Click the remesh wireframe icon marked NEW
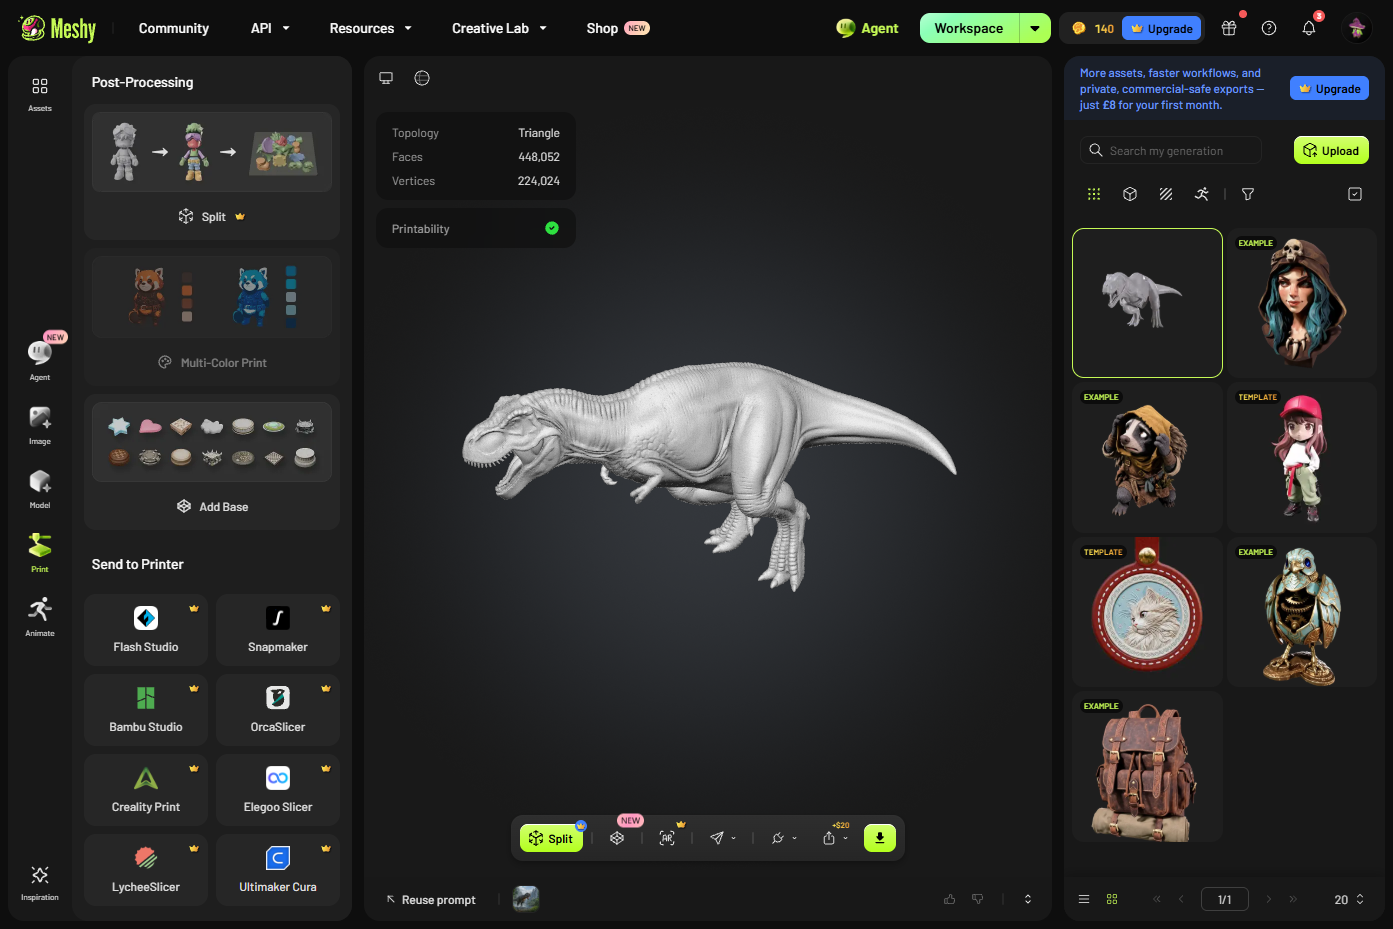Image resolution: width=1393 pixels, height=929 pixels. (x=617, y=838)
